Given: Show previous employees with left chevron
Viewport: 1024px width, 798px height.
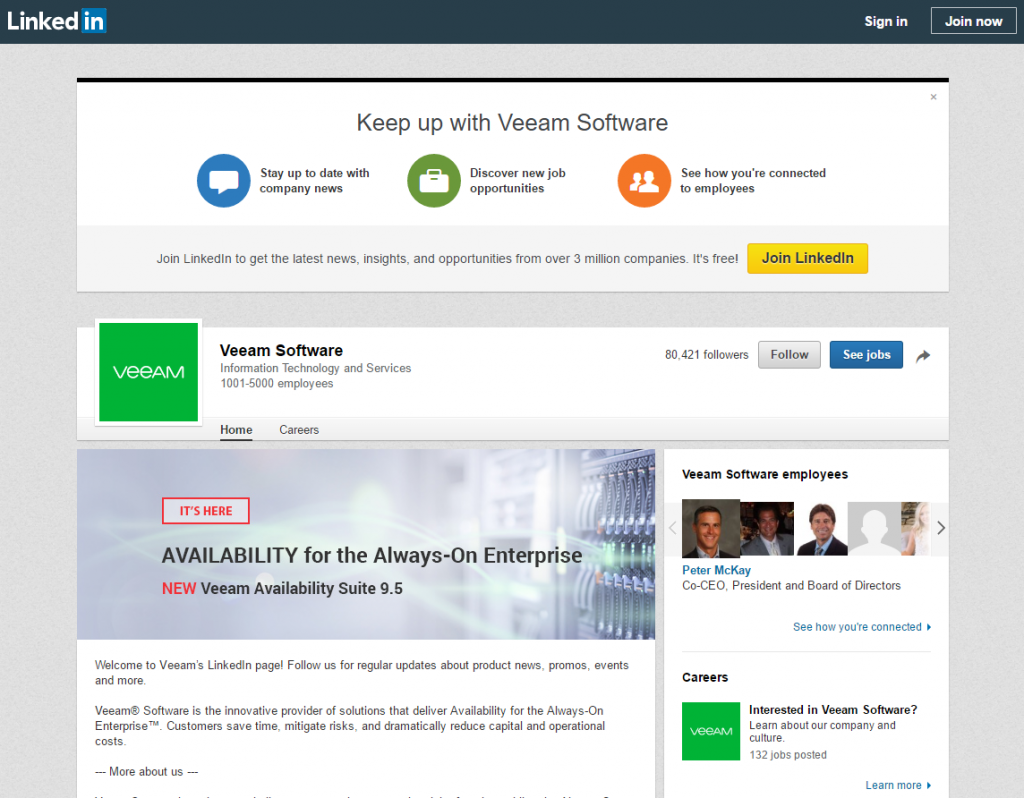Looking at the screenshot, I should (x=673, y=528).
